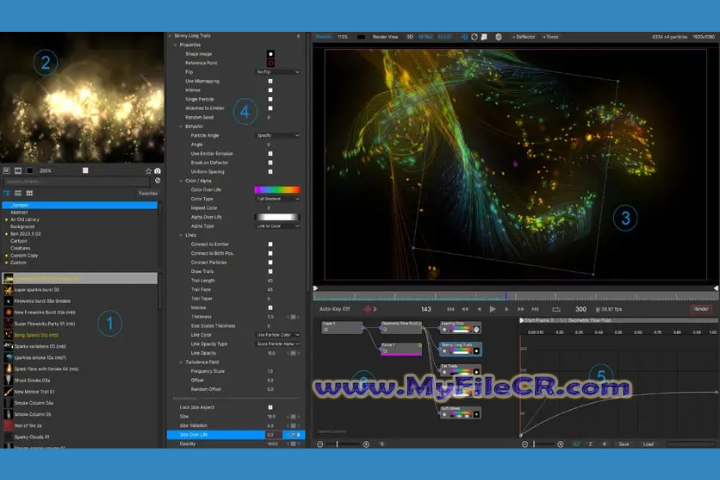720x480 pixels.
Task: Click the favorite star icon under preview
Action: point(148,171)
